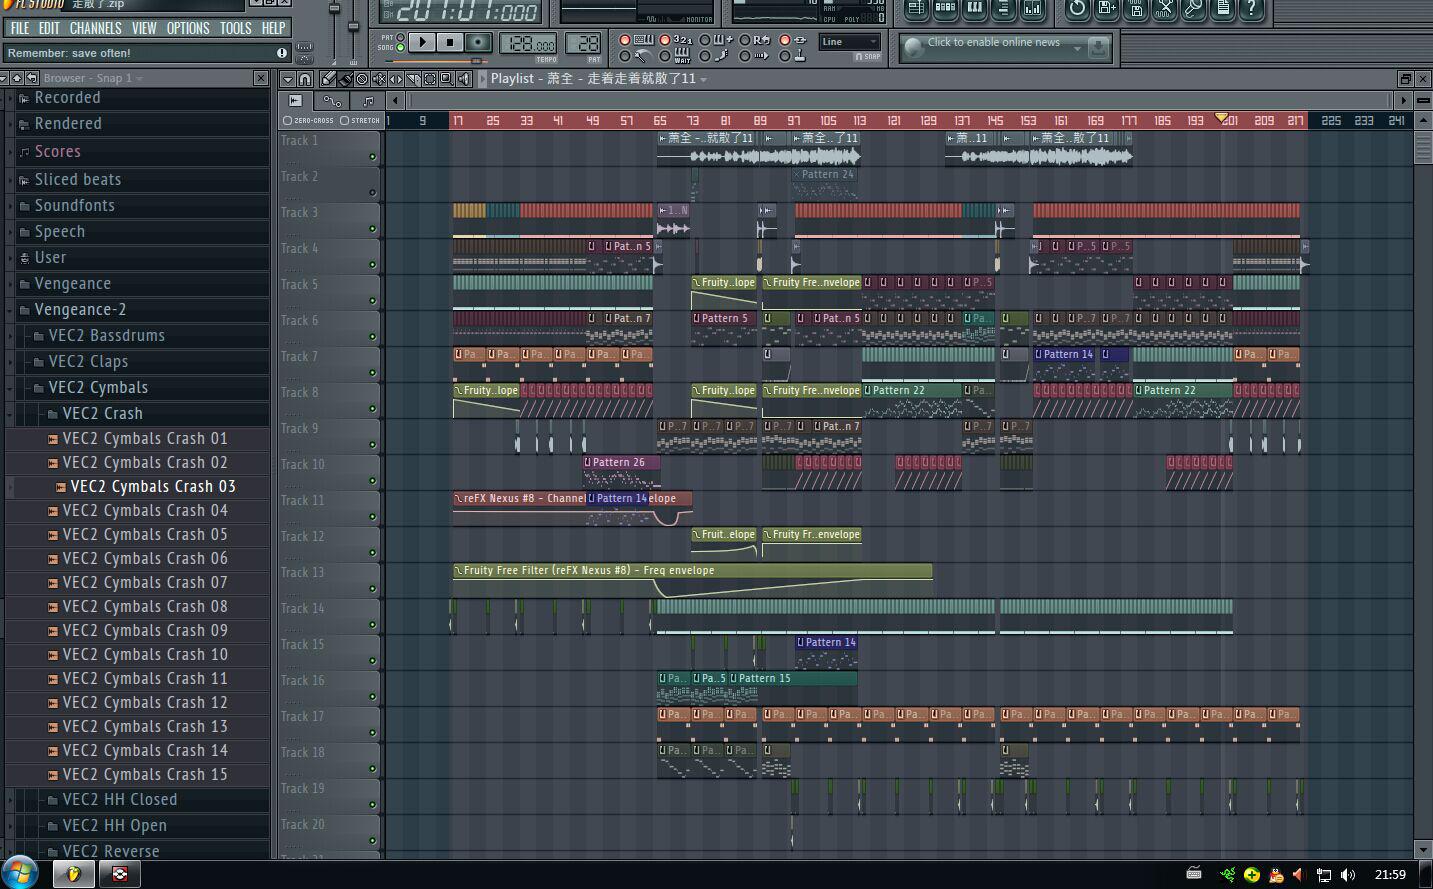
Task: Open the EDIT menu
Action: (x=49, y=28)
